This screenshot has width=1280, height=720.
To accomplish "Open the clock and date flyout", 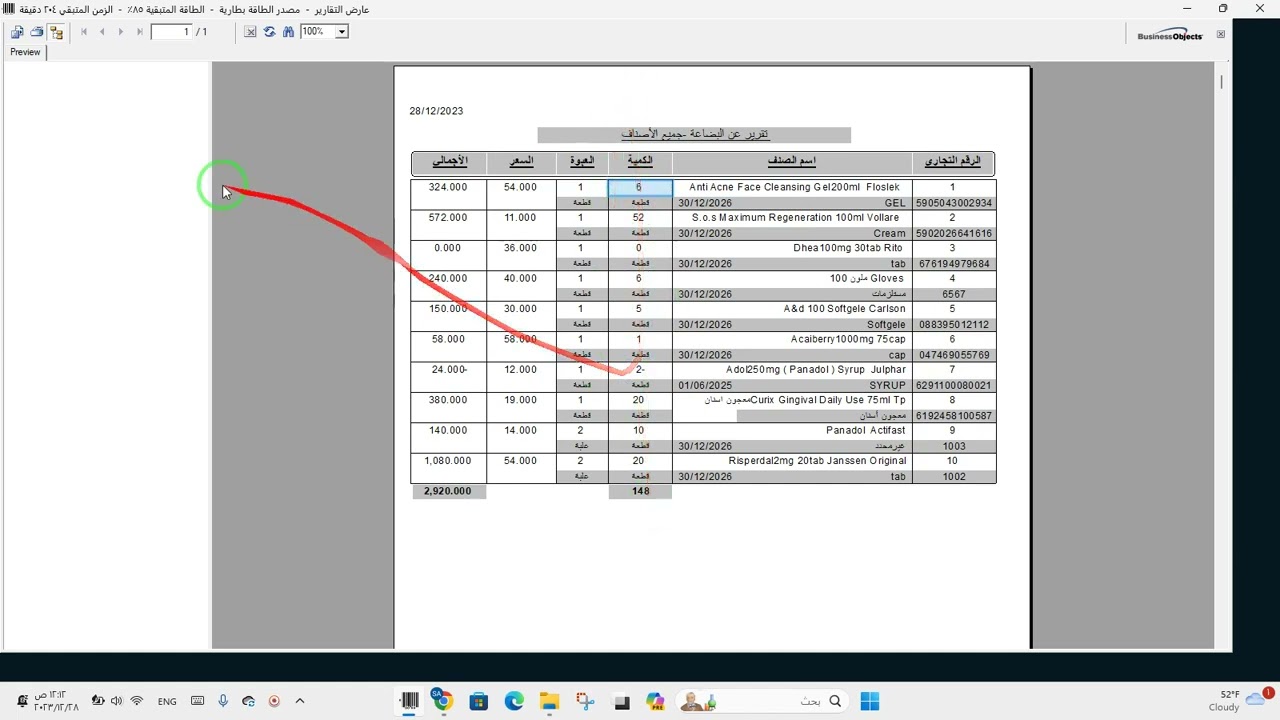I will click(56, 701).
